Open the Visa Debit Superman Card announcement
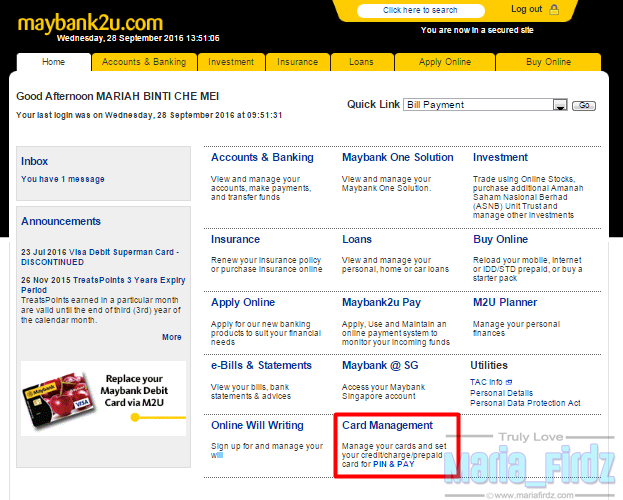The image size is (623, 500). tap(100, 257)
